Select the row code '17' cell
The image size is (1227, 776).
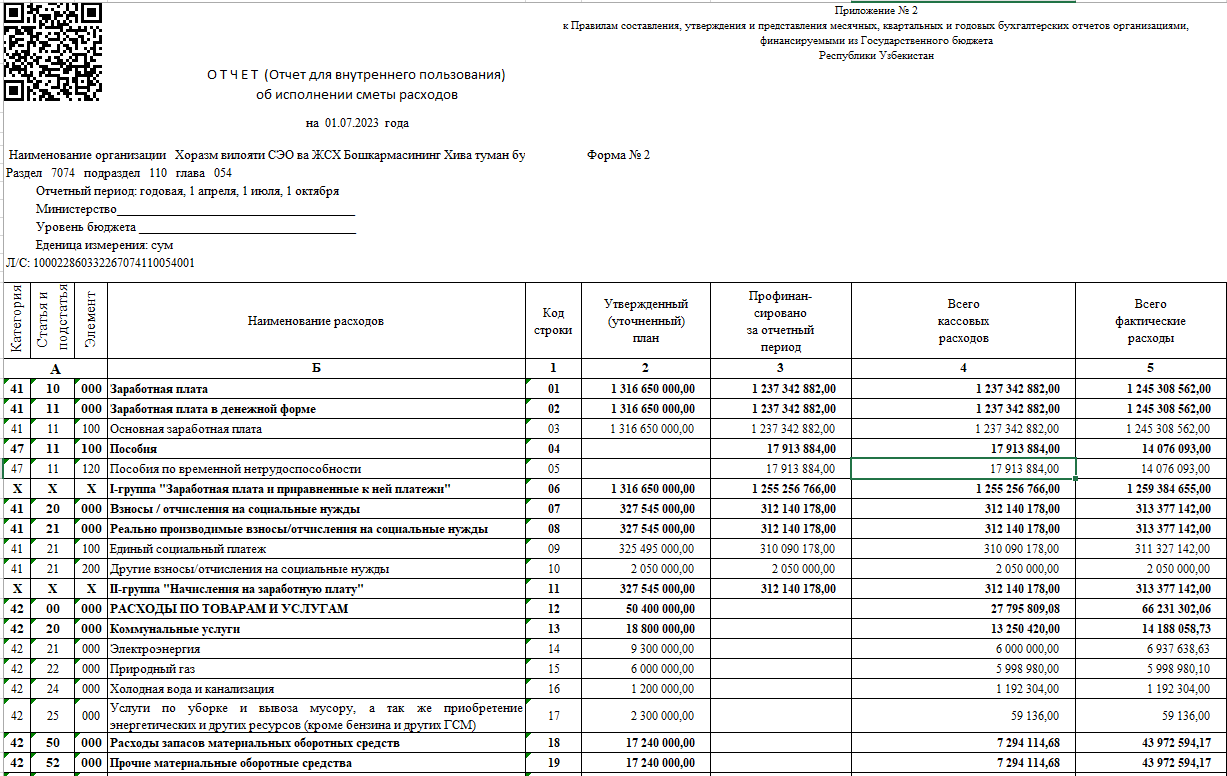tap(553, 716)
